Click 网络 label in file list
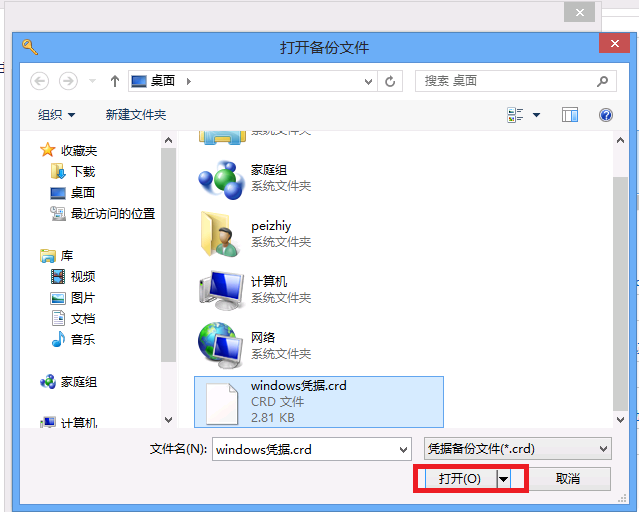Screen dimensions: 639x512 tap(263, 338)
